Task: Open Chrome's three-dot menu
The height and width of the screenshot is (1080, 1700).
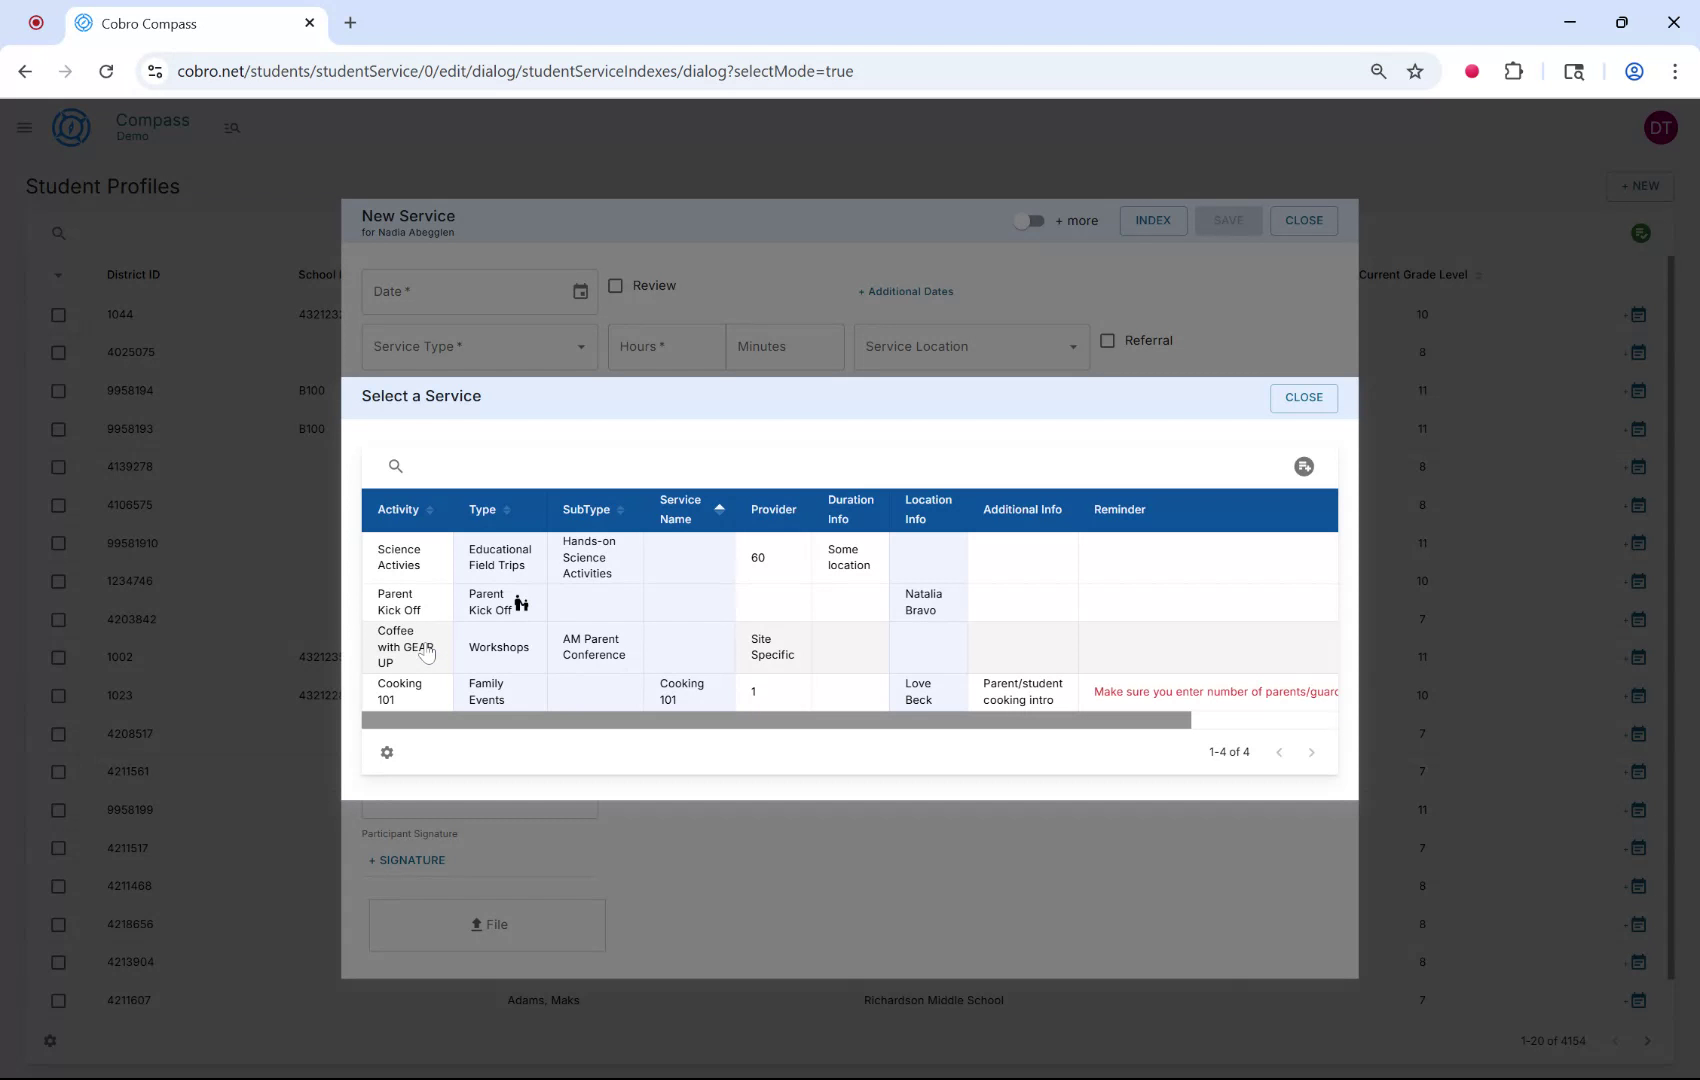Action: (x=1676, y=71)
